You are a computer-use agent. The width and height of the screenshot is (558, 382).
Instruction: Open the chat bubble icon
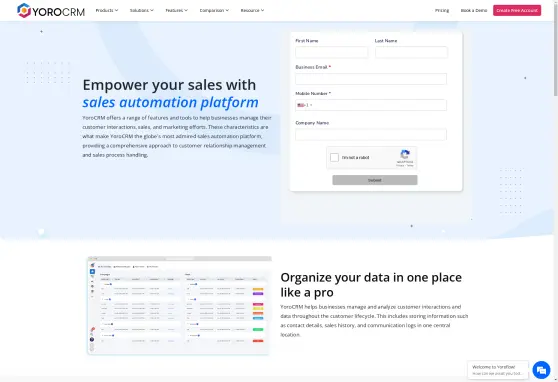pyautogui.click(x=541, y=370)
